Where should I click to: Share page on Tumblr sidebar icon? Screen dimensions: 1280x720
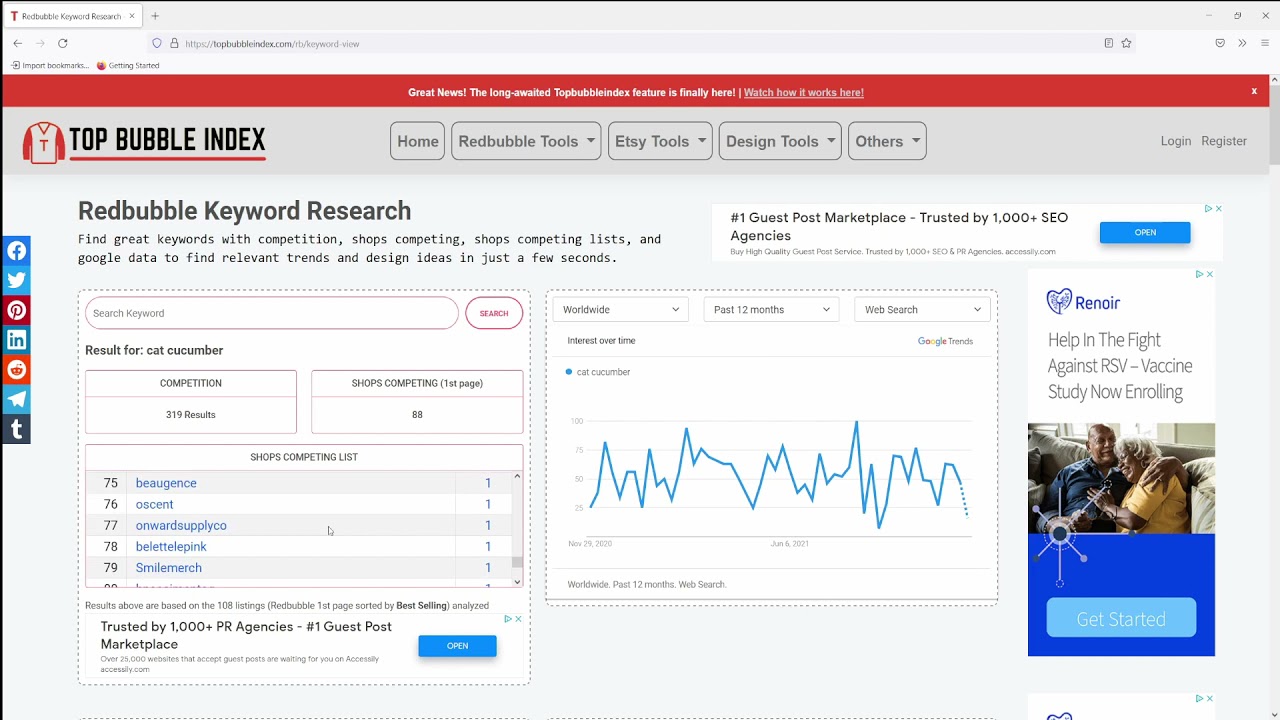click(16, 429)
